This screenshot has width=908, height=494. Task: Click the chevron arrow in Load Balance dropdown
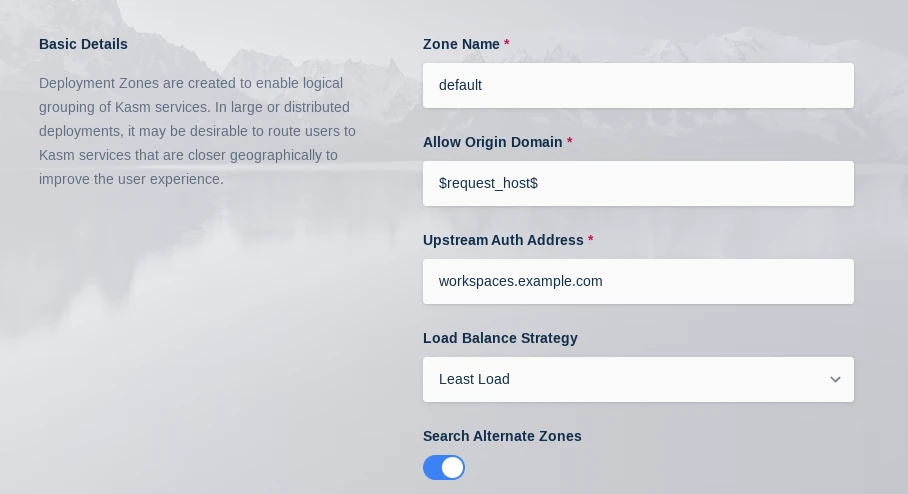[835, 380]
